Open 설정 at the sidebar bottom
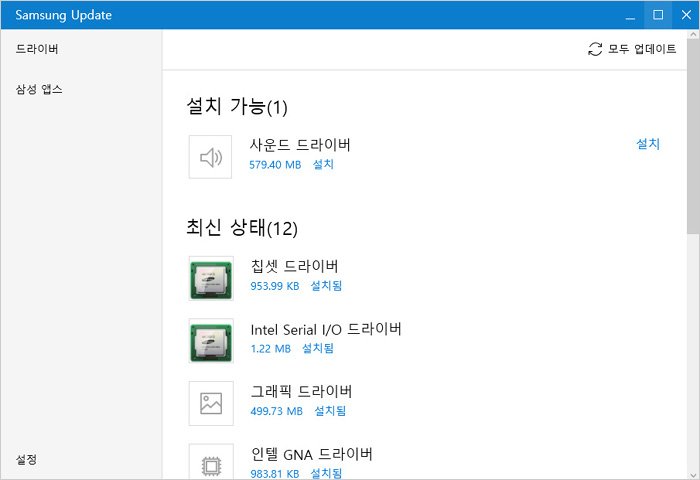The image size is (700, 480). tap(26, 459)
